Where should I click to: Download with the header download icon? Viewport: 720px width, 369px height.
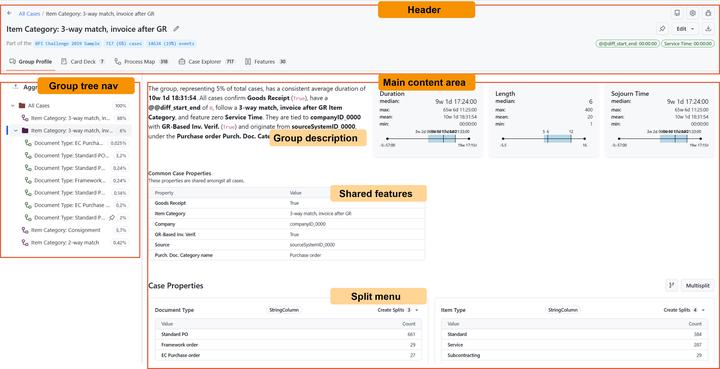tap(709, 28)
